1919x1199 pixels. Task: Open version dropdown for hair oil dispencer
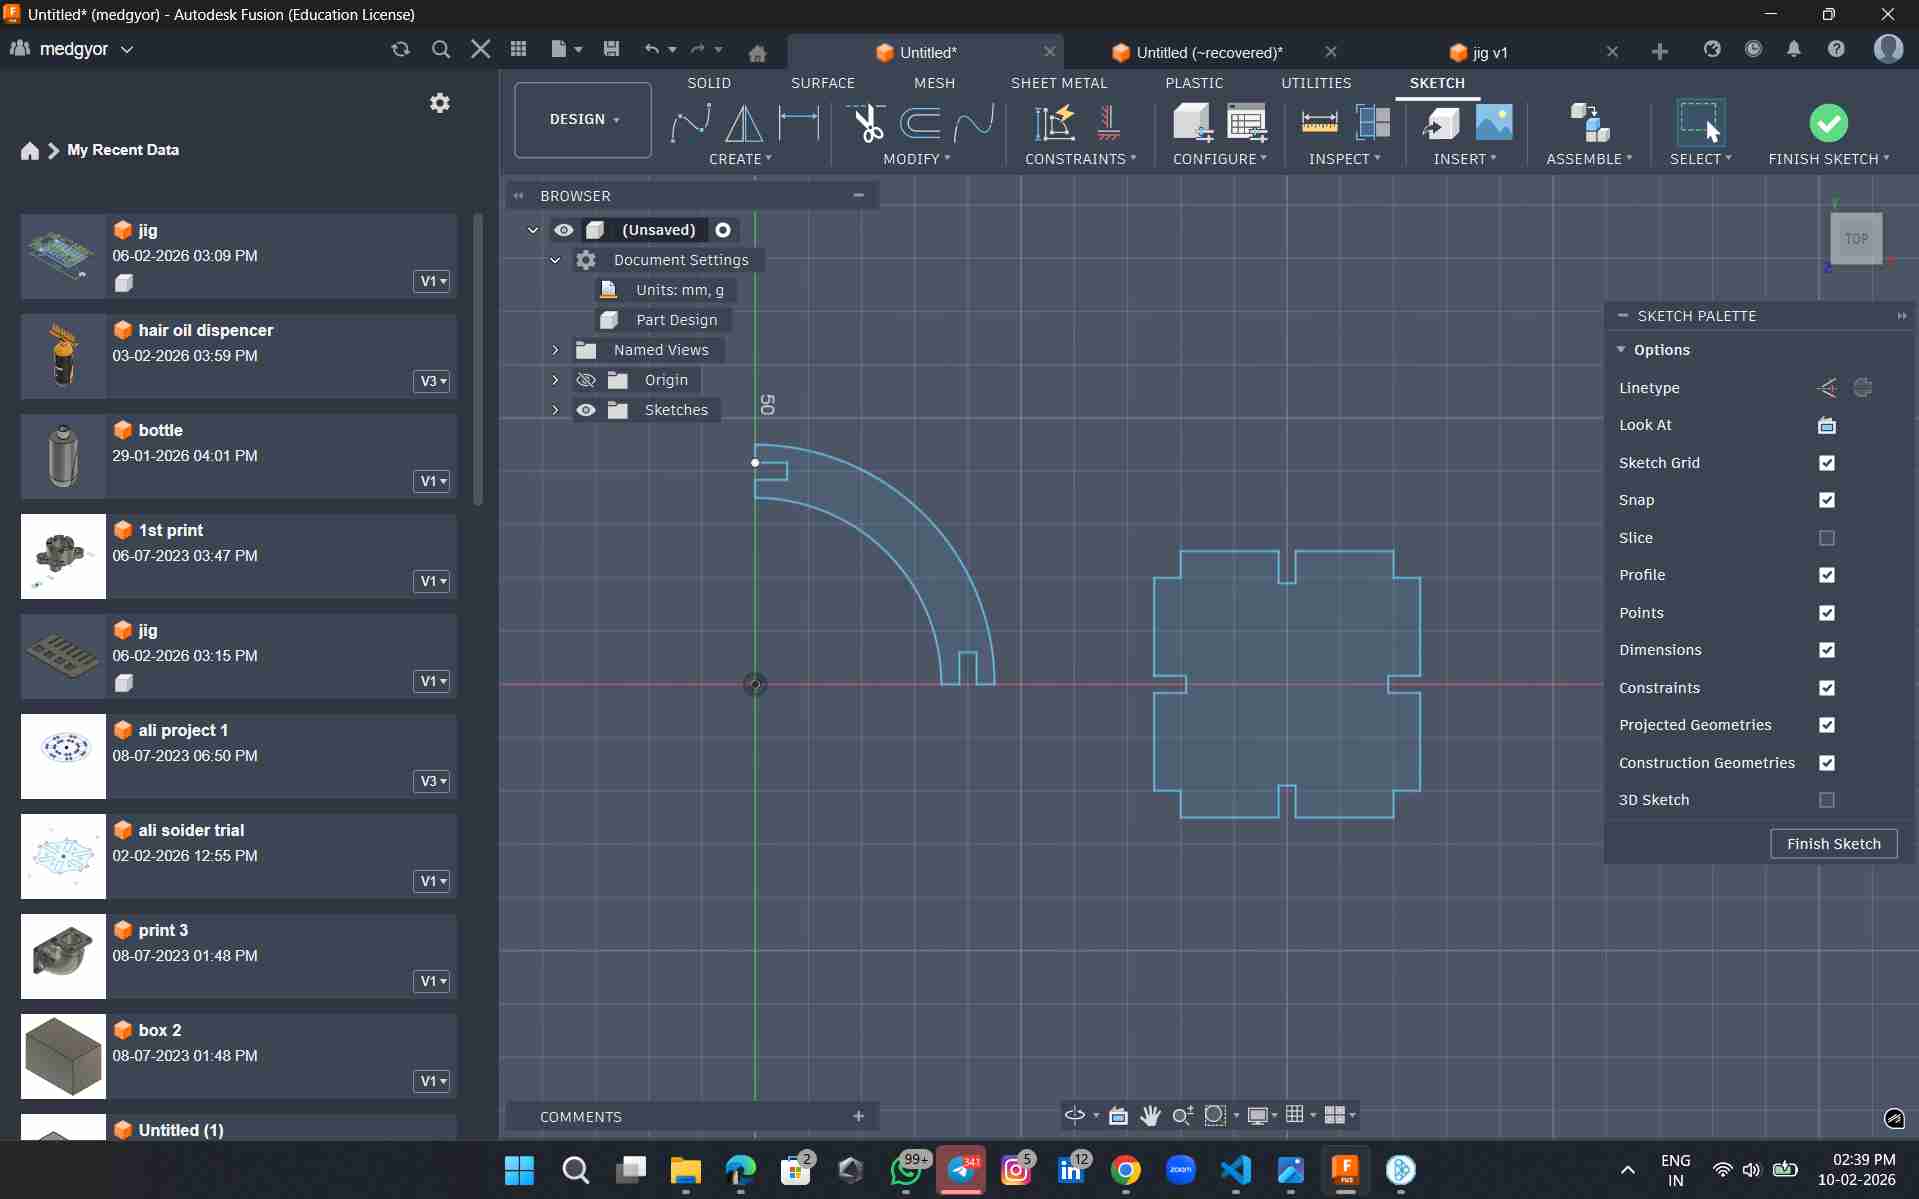click(432, 381)
